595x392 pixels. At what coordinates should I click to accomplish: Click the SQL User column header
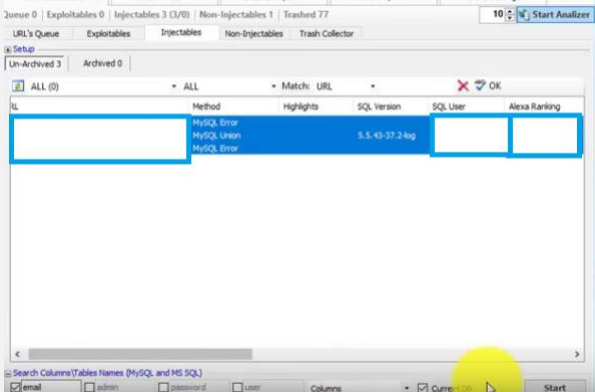[467, 107]
